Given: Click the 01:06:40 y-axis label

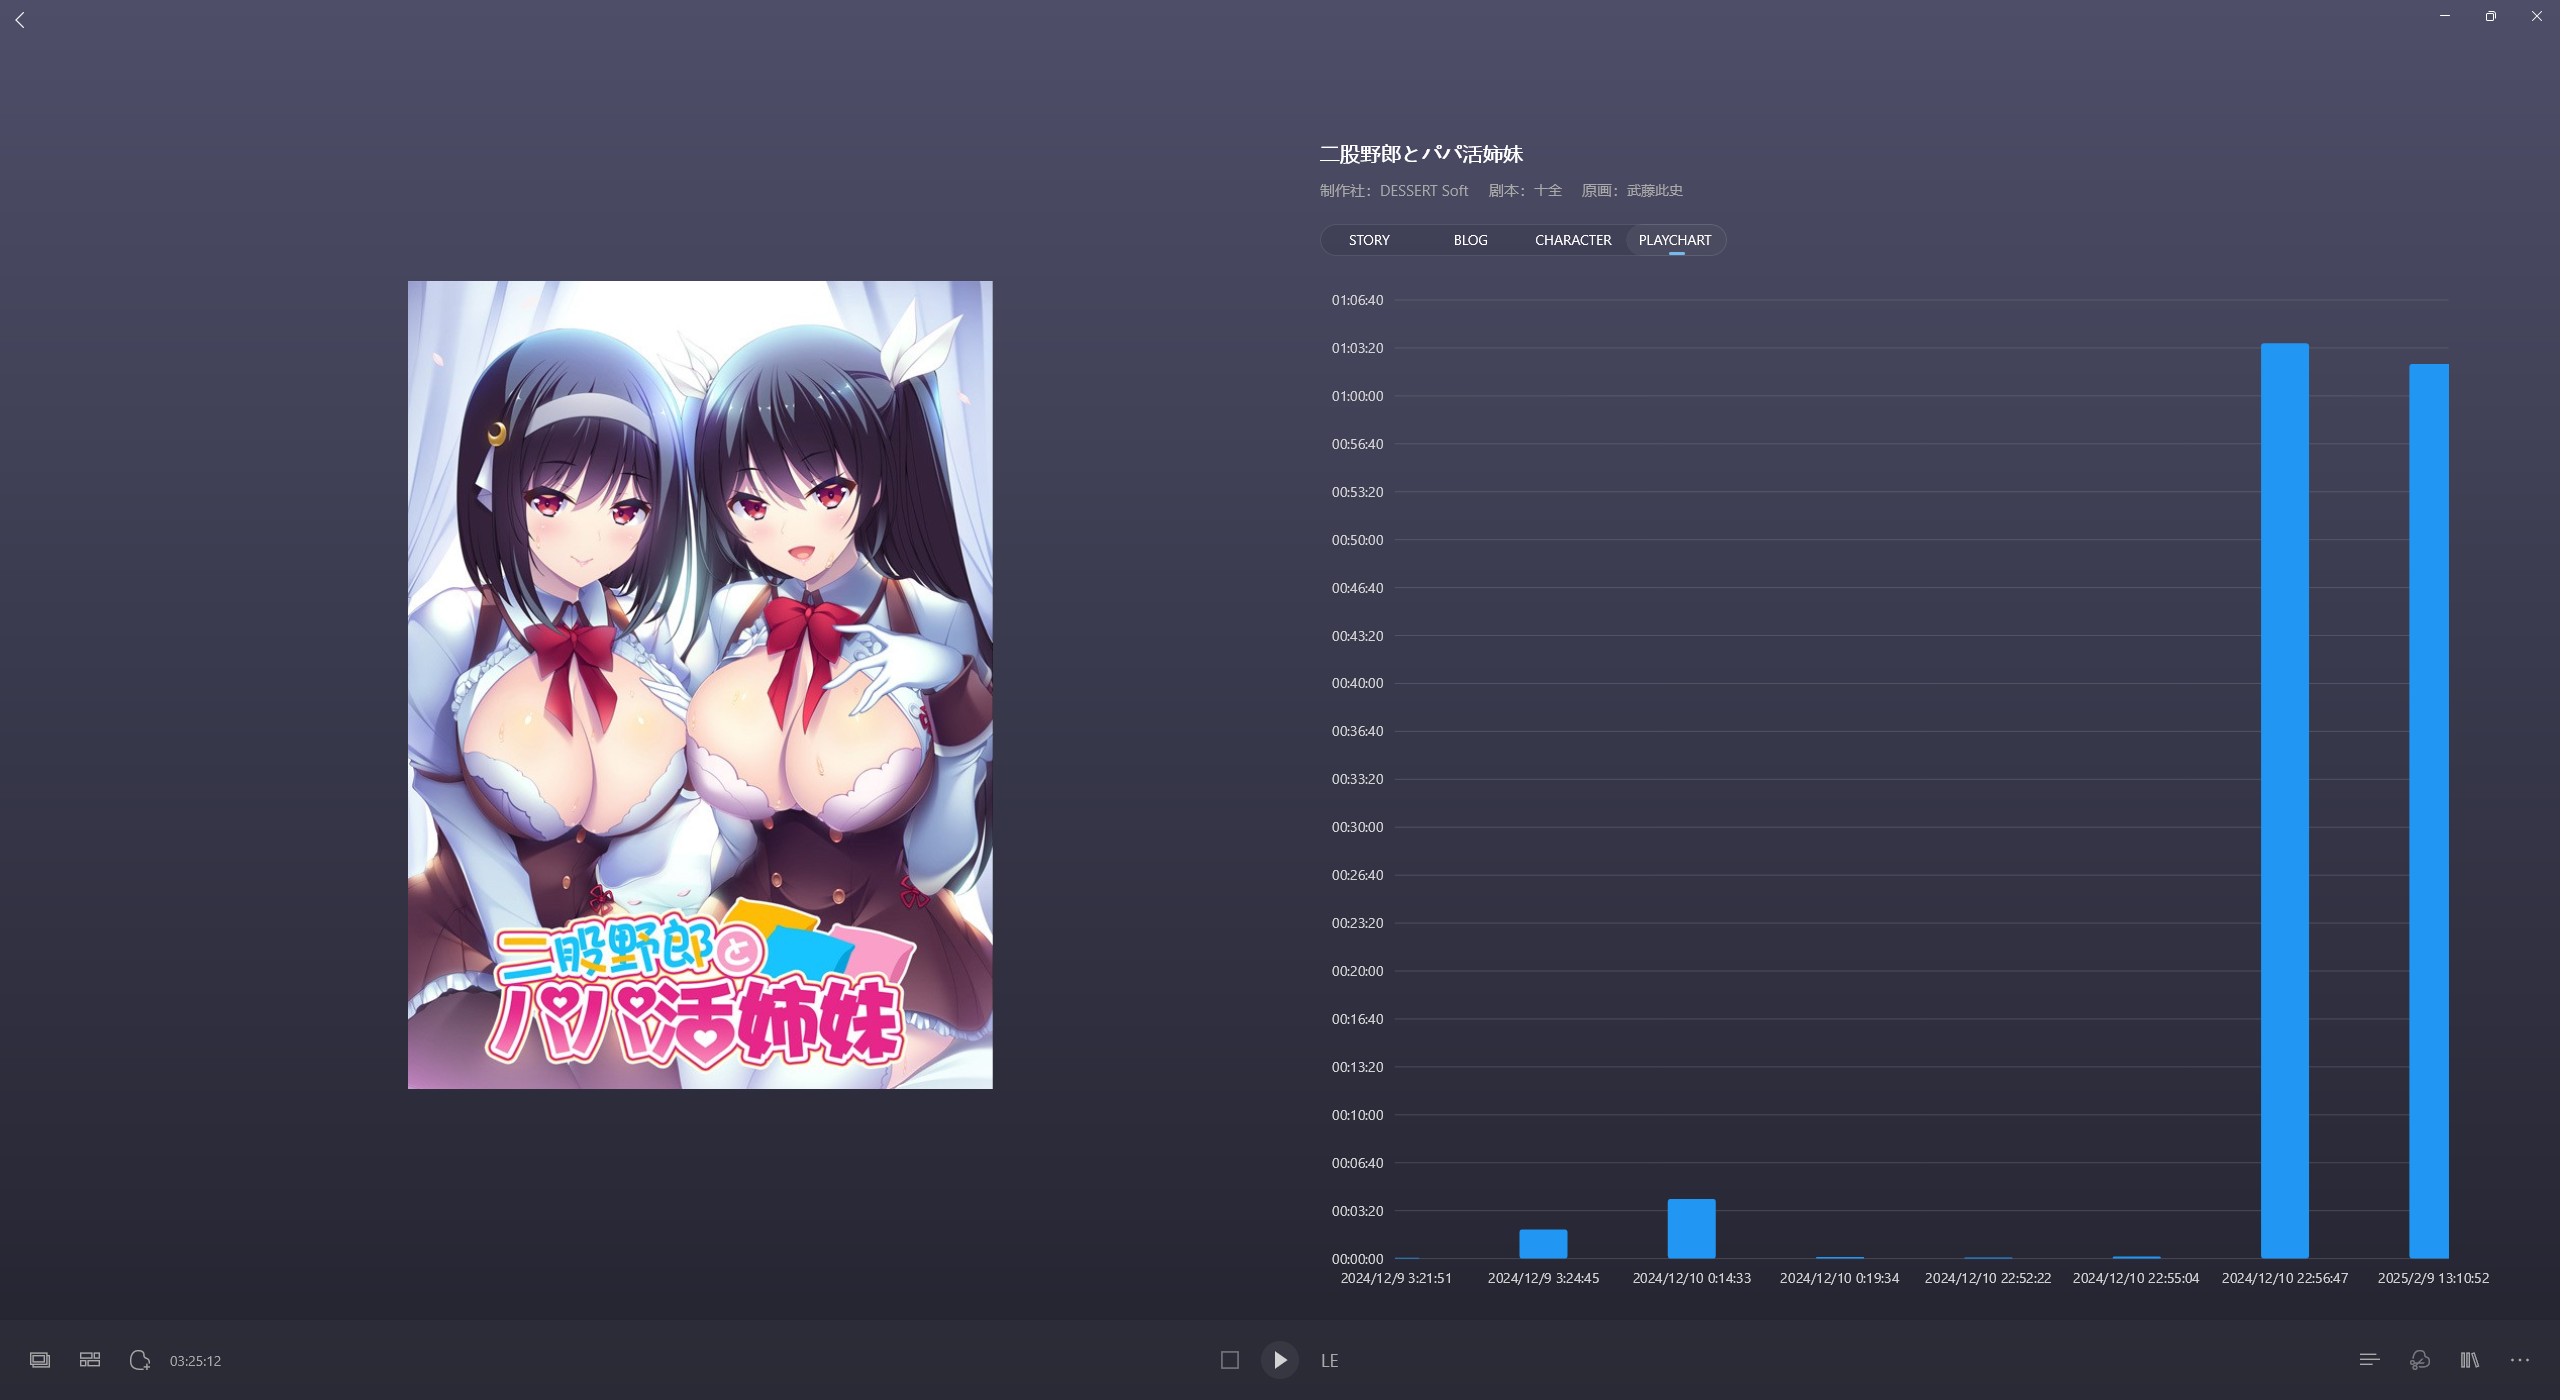Looking at the screenshot, I should click(1357, 300).
